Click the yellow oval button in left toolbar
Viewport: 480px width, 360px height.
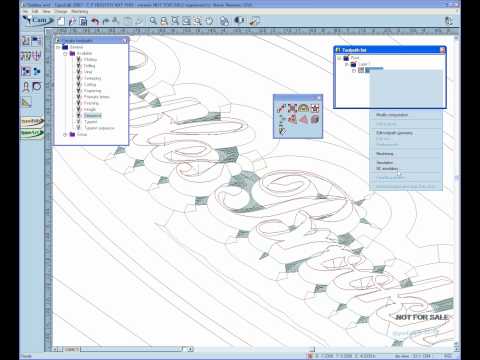32,121
